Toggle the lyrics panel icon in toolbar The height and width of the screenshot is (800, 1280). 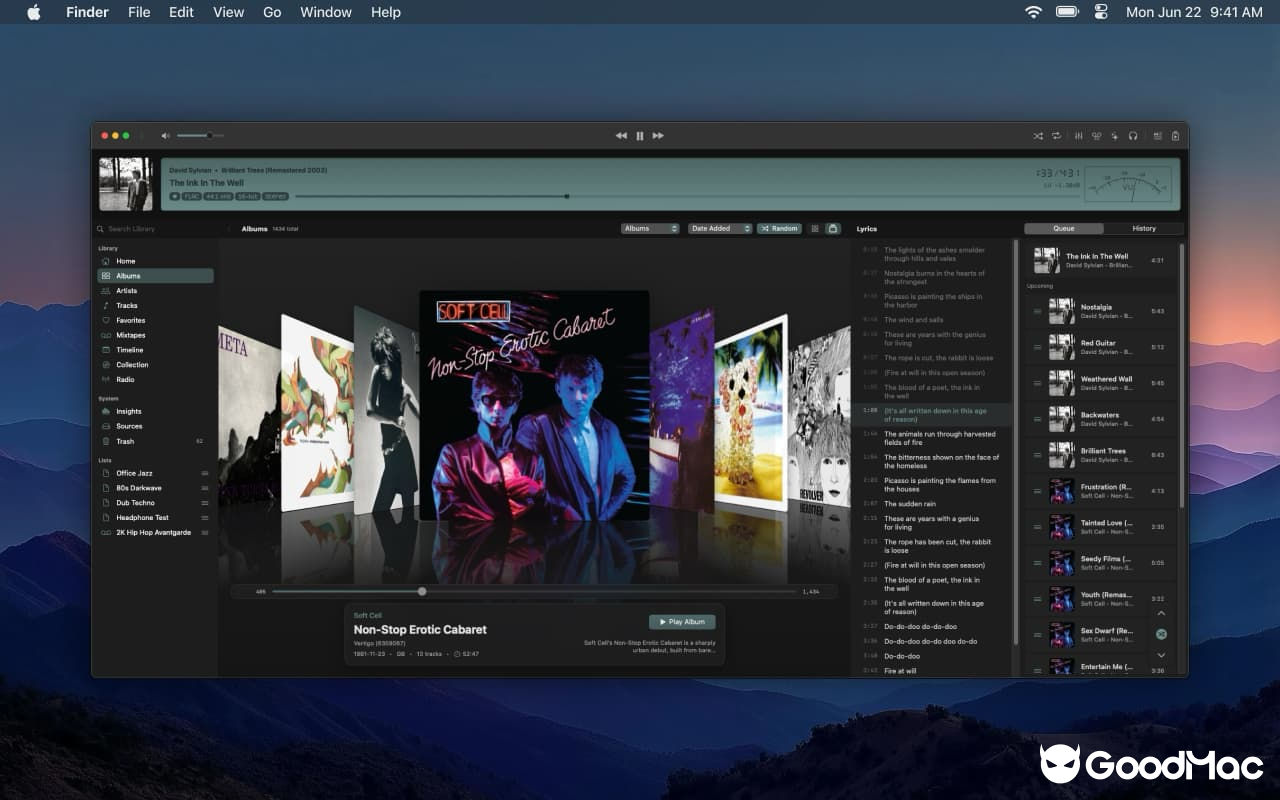coord(1157,136)
